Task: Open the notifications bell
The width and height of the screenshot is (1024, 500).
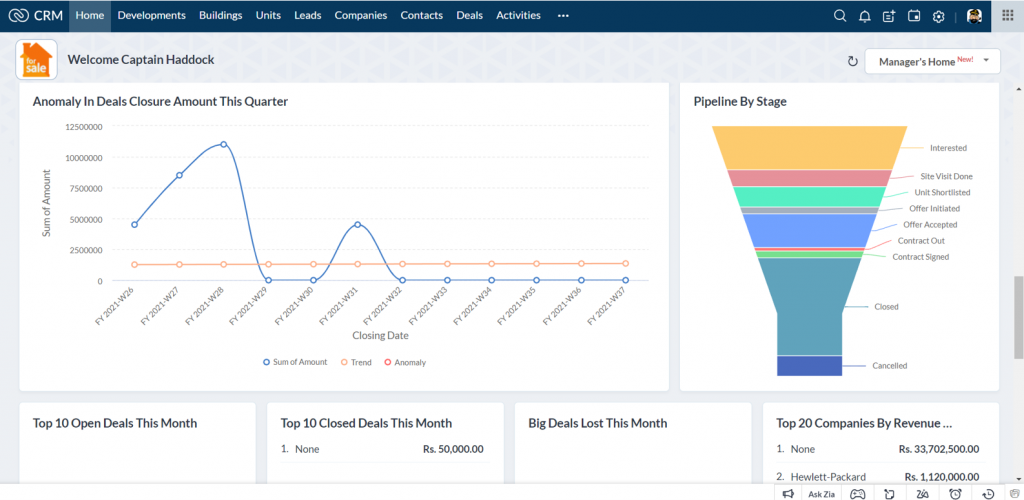Action: 865,16
